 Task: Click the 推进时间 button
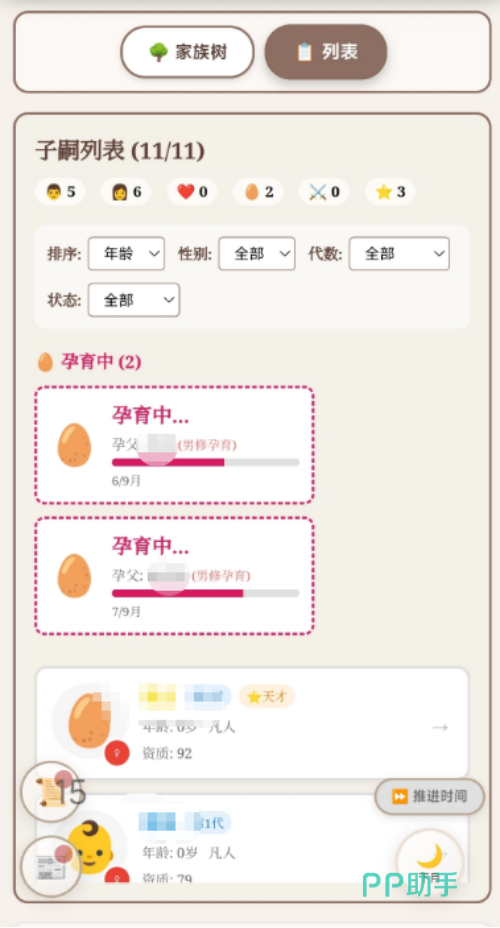pos(430,797)
